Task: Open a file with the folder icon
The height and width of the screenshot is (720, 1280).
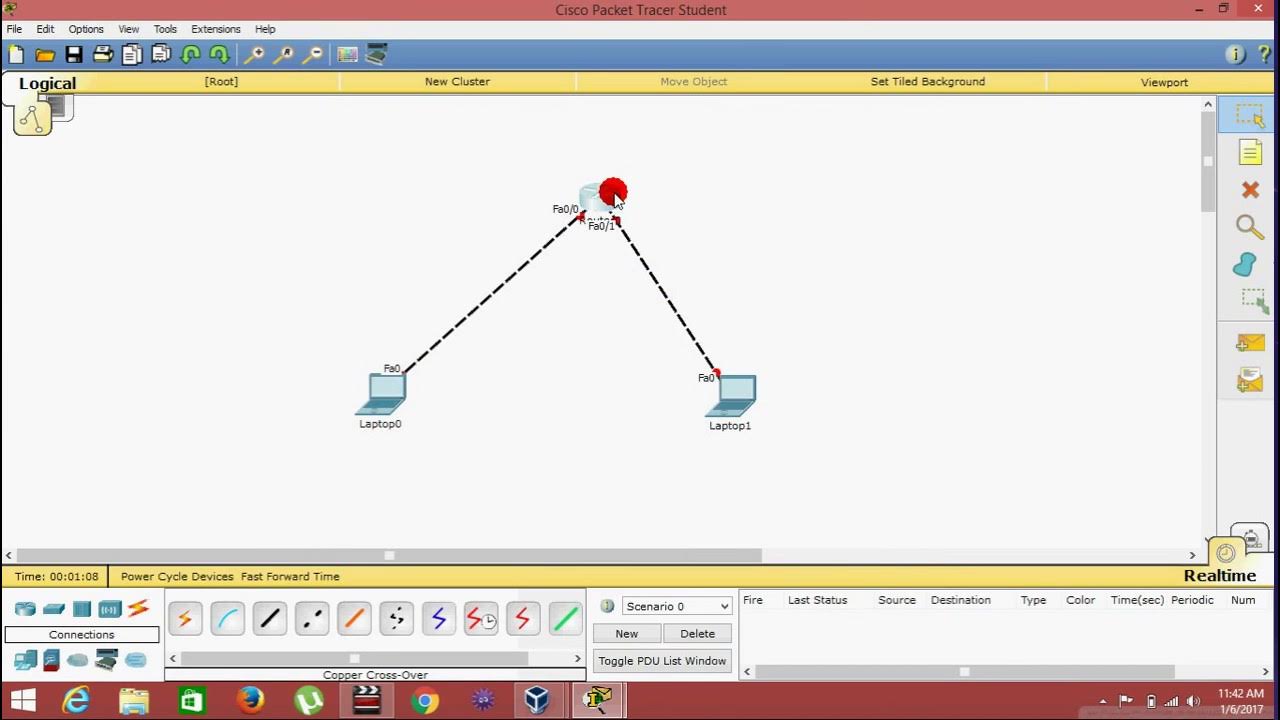Action: [x=45, y=55]
